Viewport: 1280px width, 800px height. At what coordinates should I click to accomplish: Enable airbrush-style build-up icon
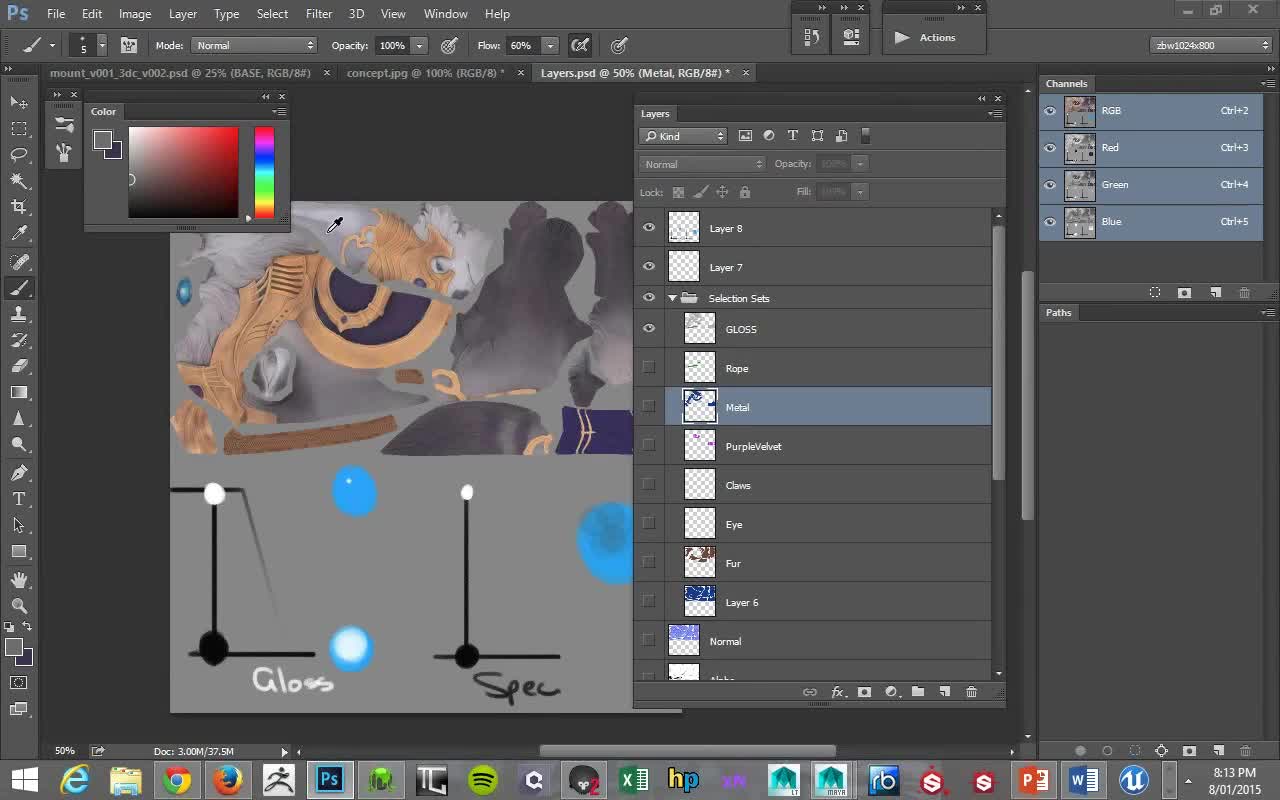click(x=580, y=45)
